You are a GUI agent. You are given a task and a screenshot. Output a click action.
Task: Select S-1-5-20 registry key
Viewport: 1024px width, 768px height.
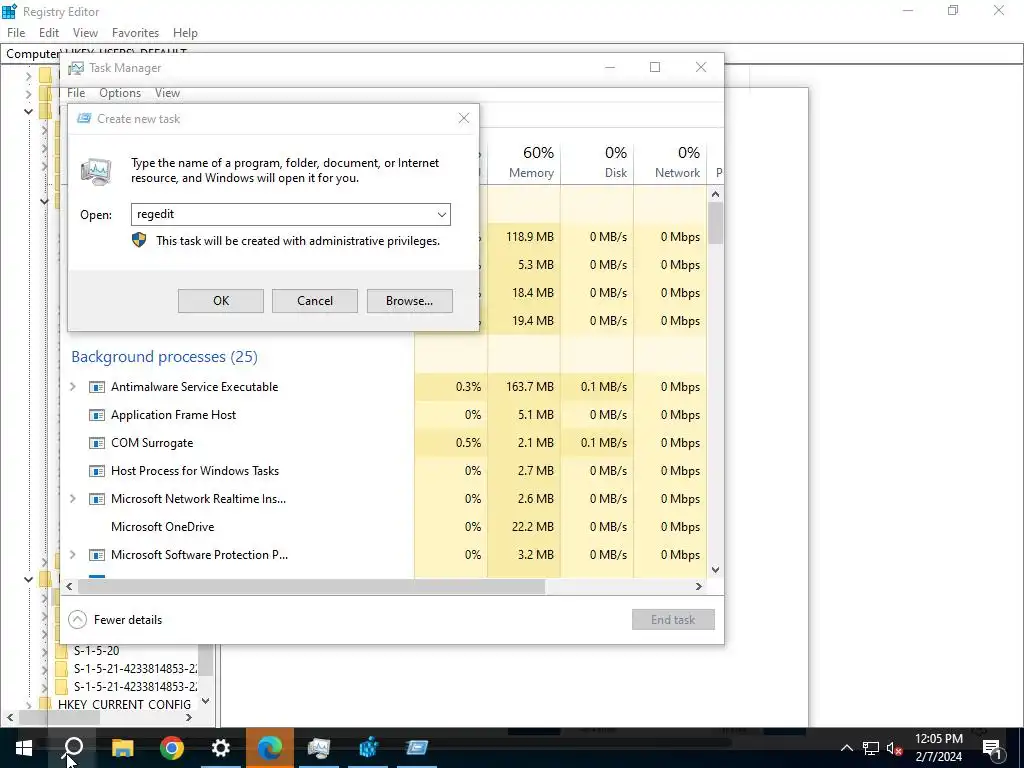point(97,650)
